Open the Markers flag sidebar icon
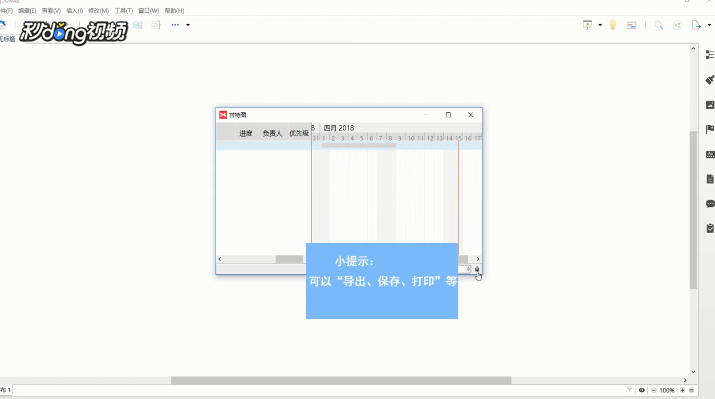This screenshot has width=715, height=399. [x=710, y=130]
